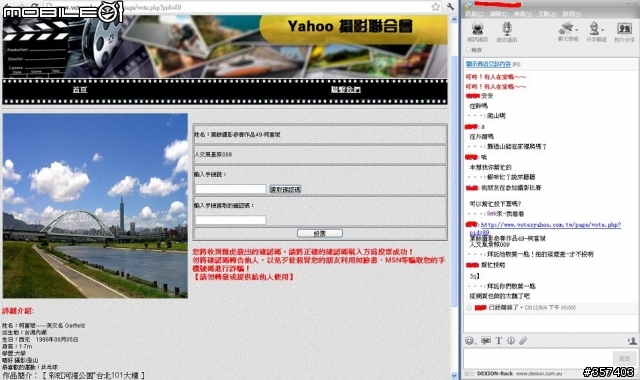Click the show recent conversation (F3) link
Screen dimensions: 640x380
489,64
